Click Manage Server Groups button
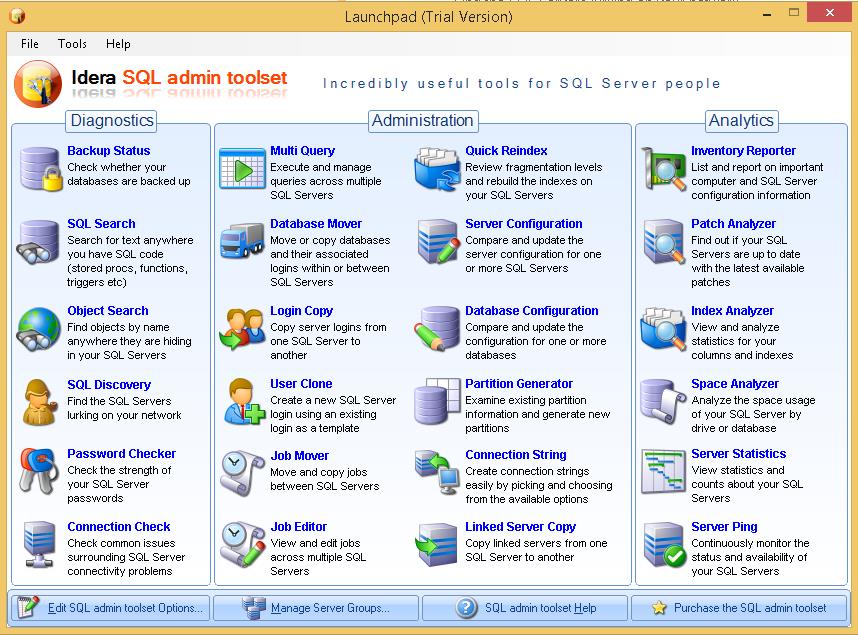Viewport: 858px width, 635px height. pos(316,608)
